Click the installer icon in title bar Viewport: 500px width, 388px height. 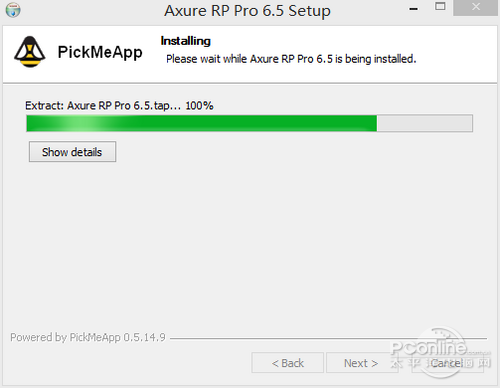(13, 10)
